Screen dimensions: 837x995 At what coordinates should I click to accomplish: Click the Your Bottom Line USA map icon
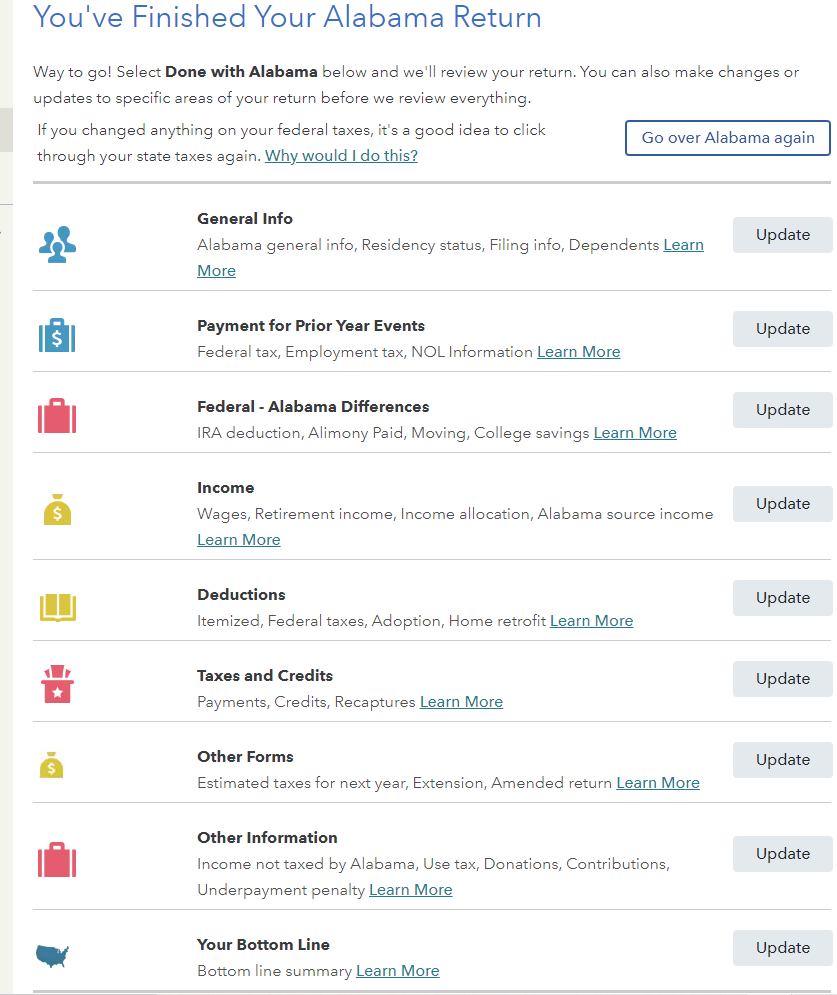click(x=52, y=956)
